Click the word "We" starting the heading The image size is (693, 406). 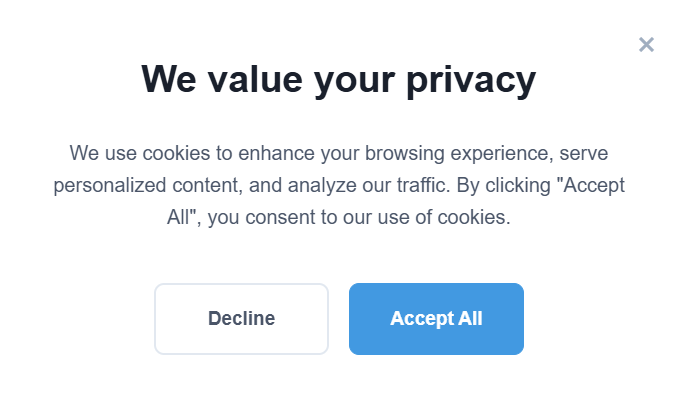coord(169,80)
